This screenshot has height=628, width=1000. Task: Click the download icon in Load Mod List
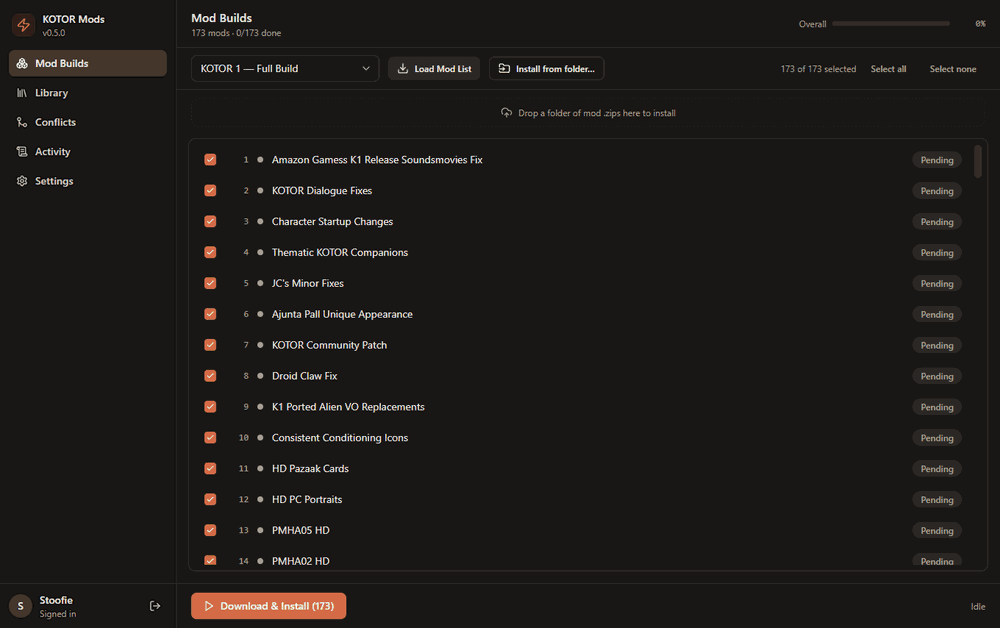click(403, 68)
